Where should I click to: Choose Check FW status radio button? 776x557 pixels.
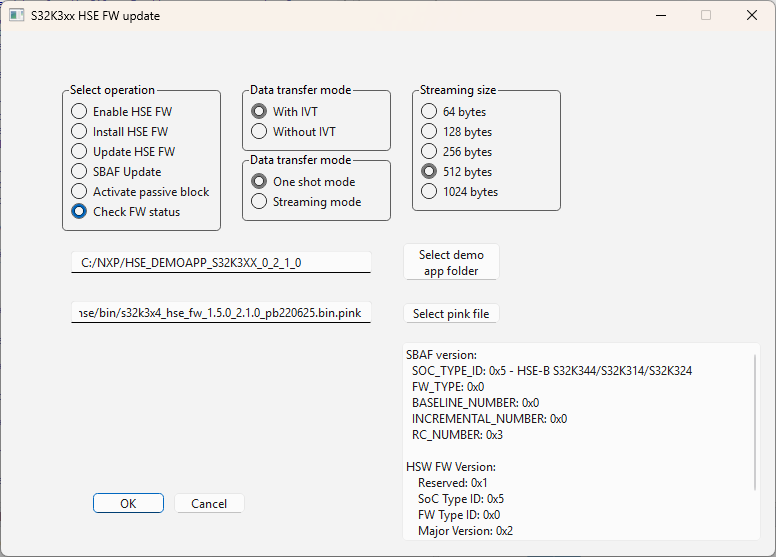(x=79, y=212)
